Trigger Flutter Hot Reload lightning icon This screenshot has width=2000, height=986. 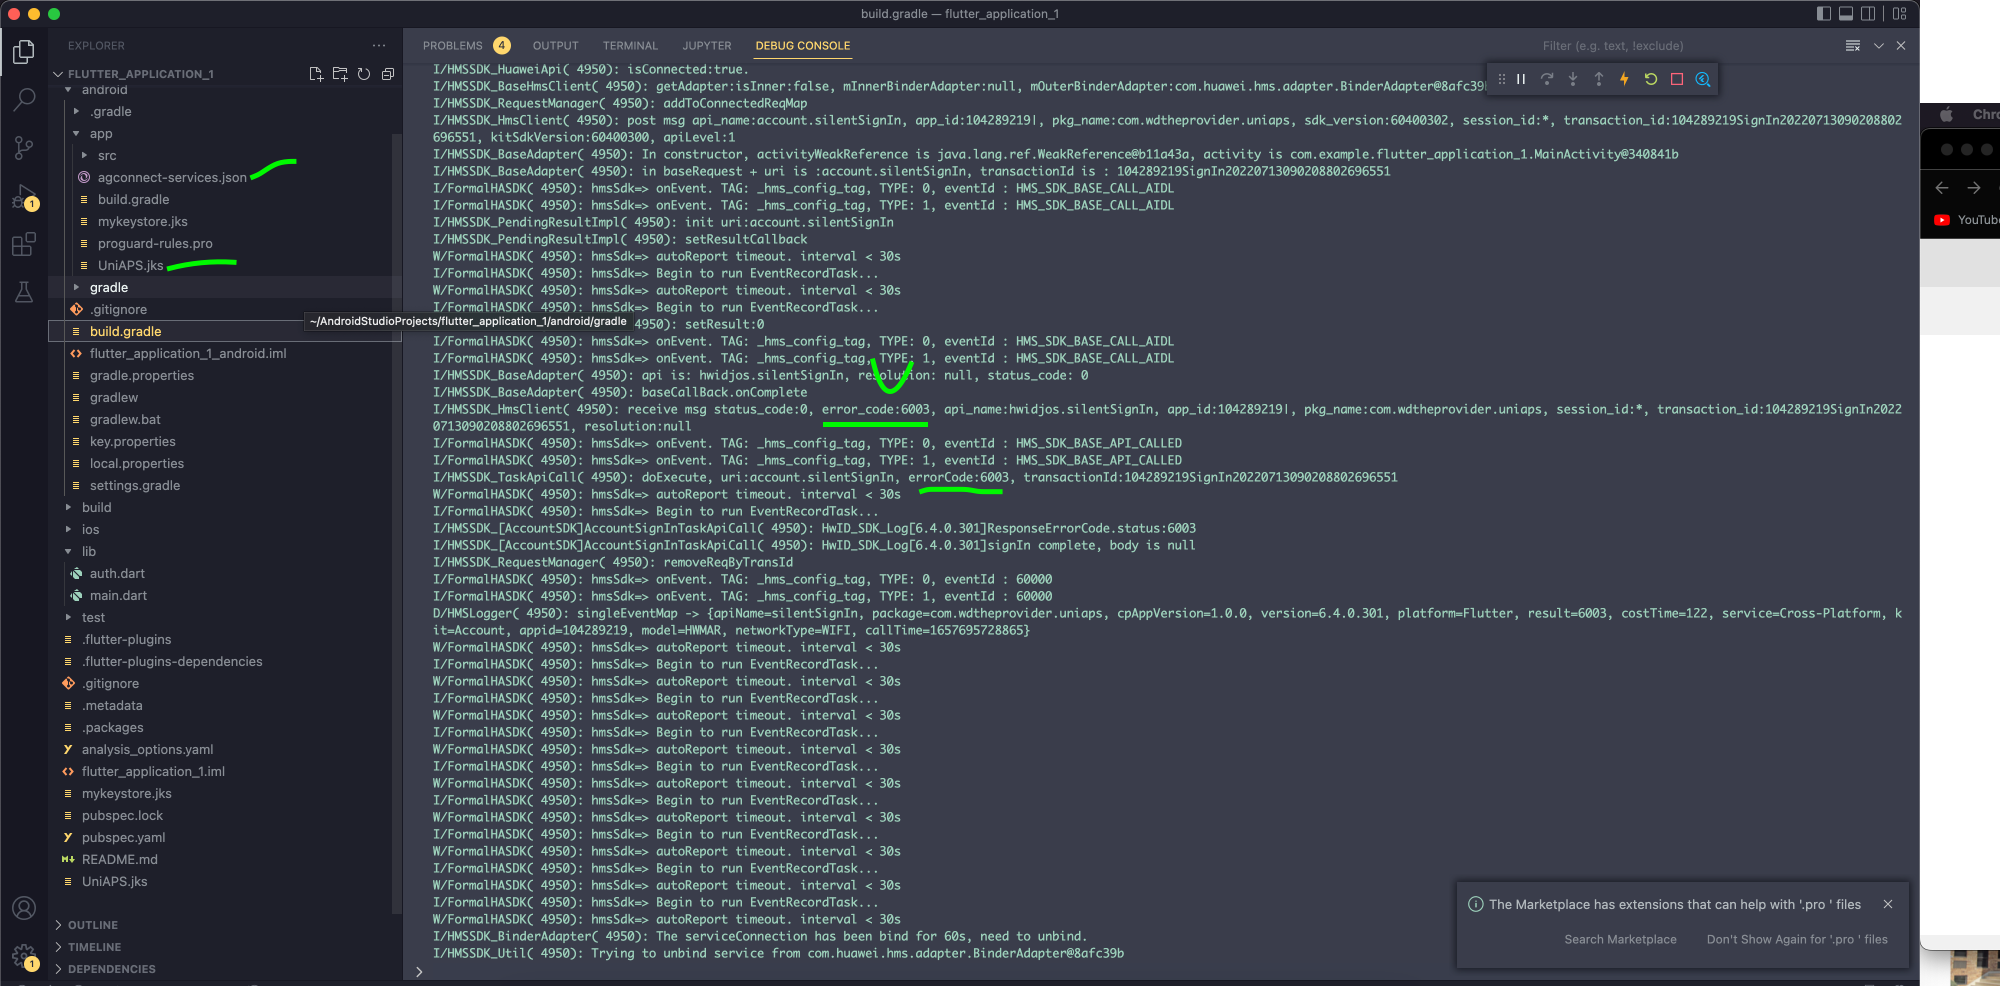(1625, 79)
